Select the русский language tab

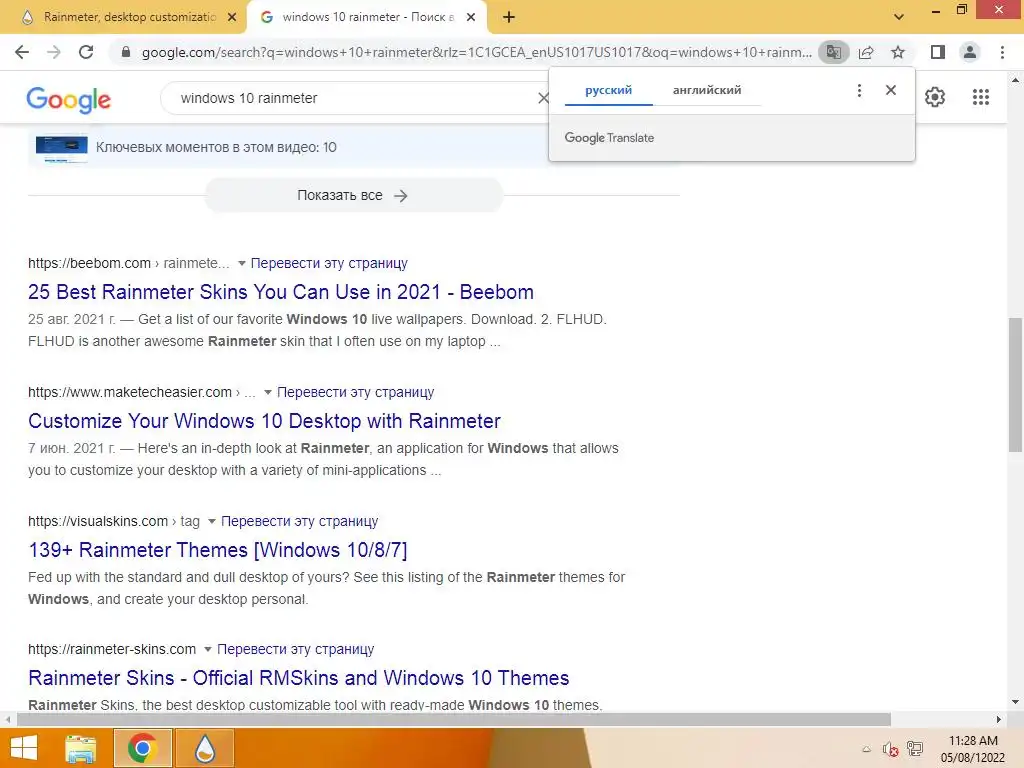coord(608,90)
